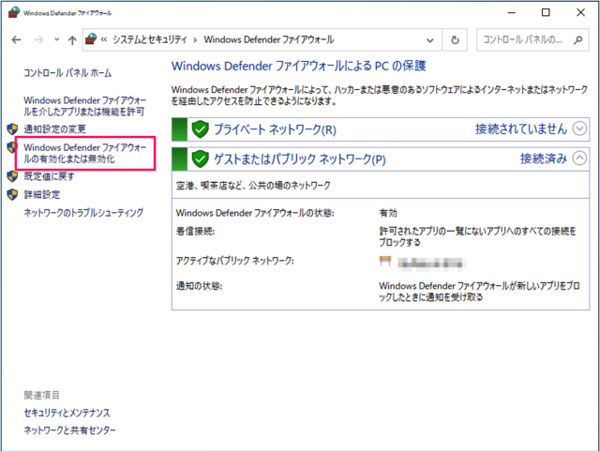
Task: Collapse the ゲストまたはパブリック ネットワーク section chevron
Action: (x=584, y=158)
